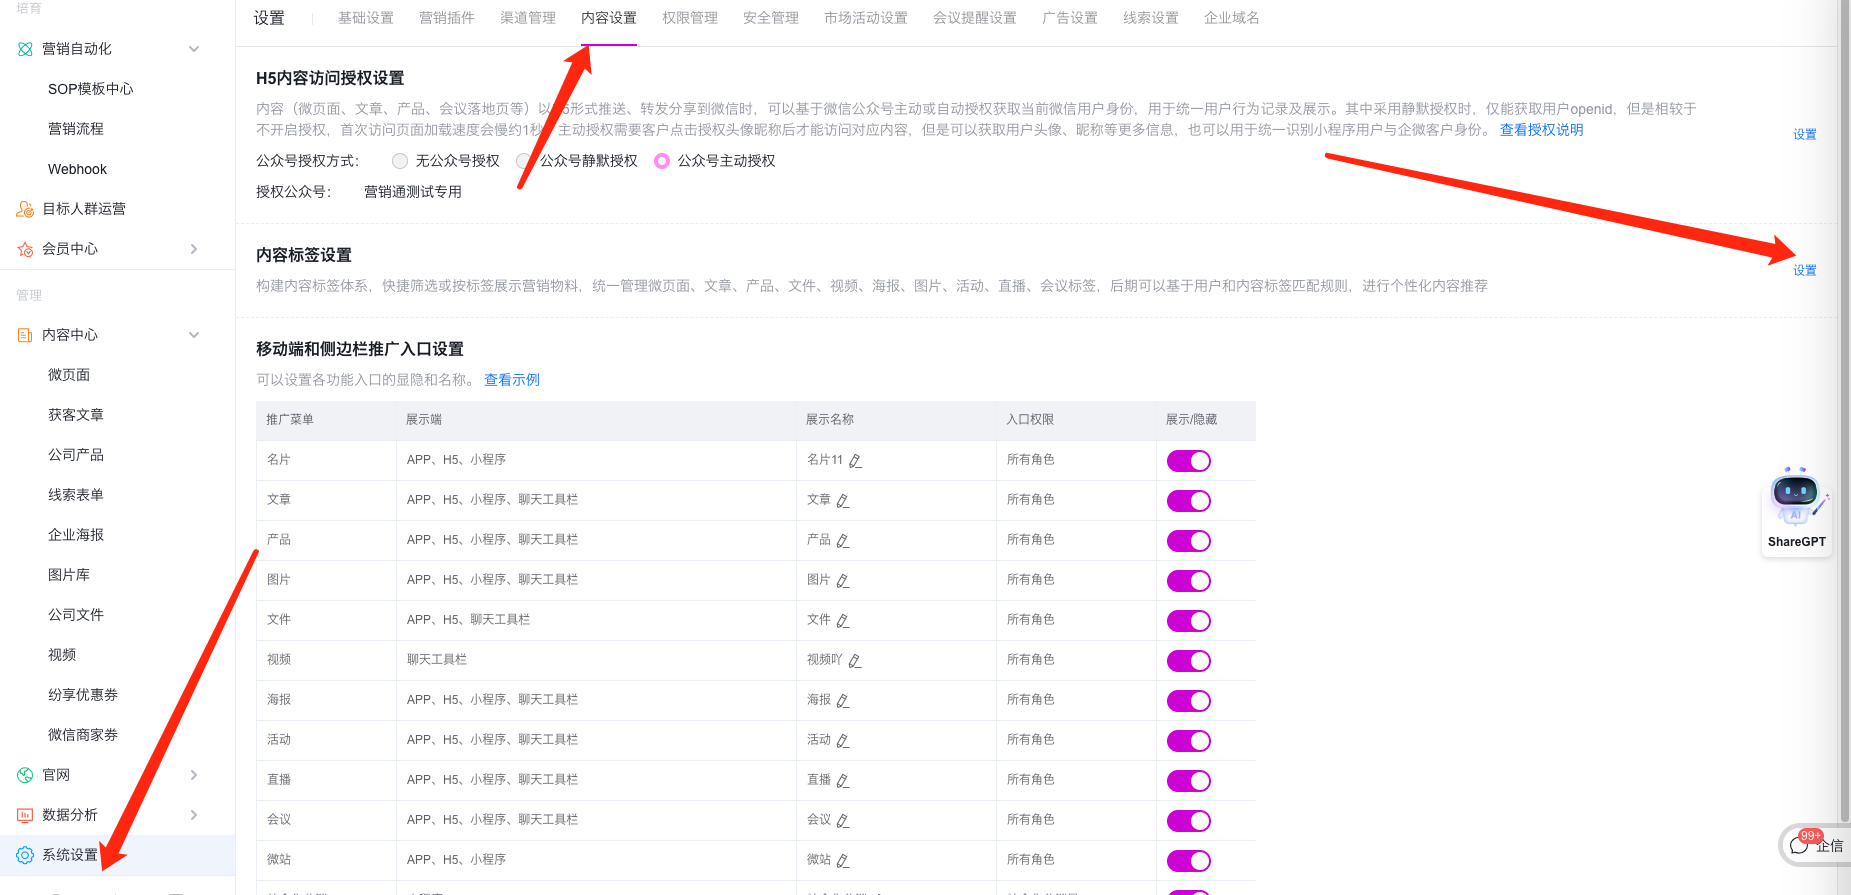Image resolution: width=1851 pixels, height=895 pixels.
Task: Open the 企信 chat bubble icon
Action: (1799, 845)
